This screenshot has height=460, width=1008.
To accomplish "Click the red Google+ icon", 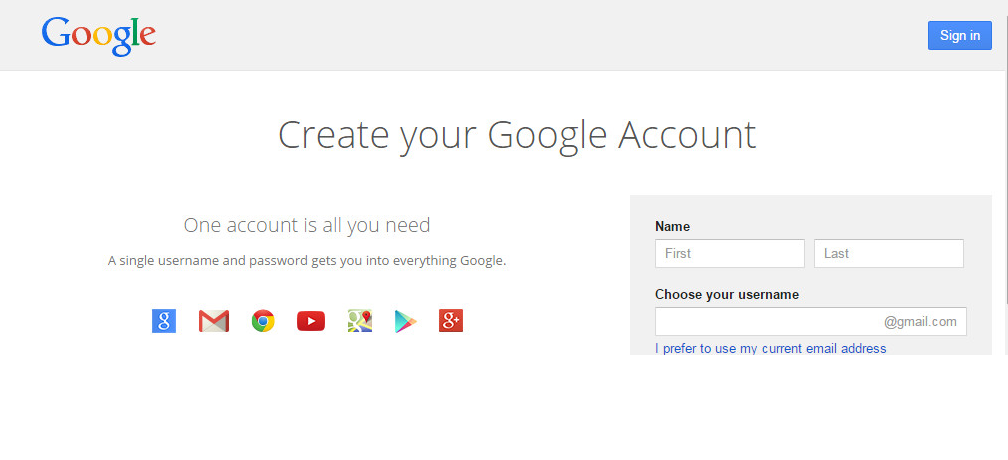I will click(451, 321).
